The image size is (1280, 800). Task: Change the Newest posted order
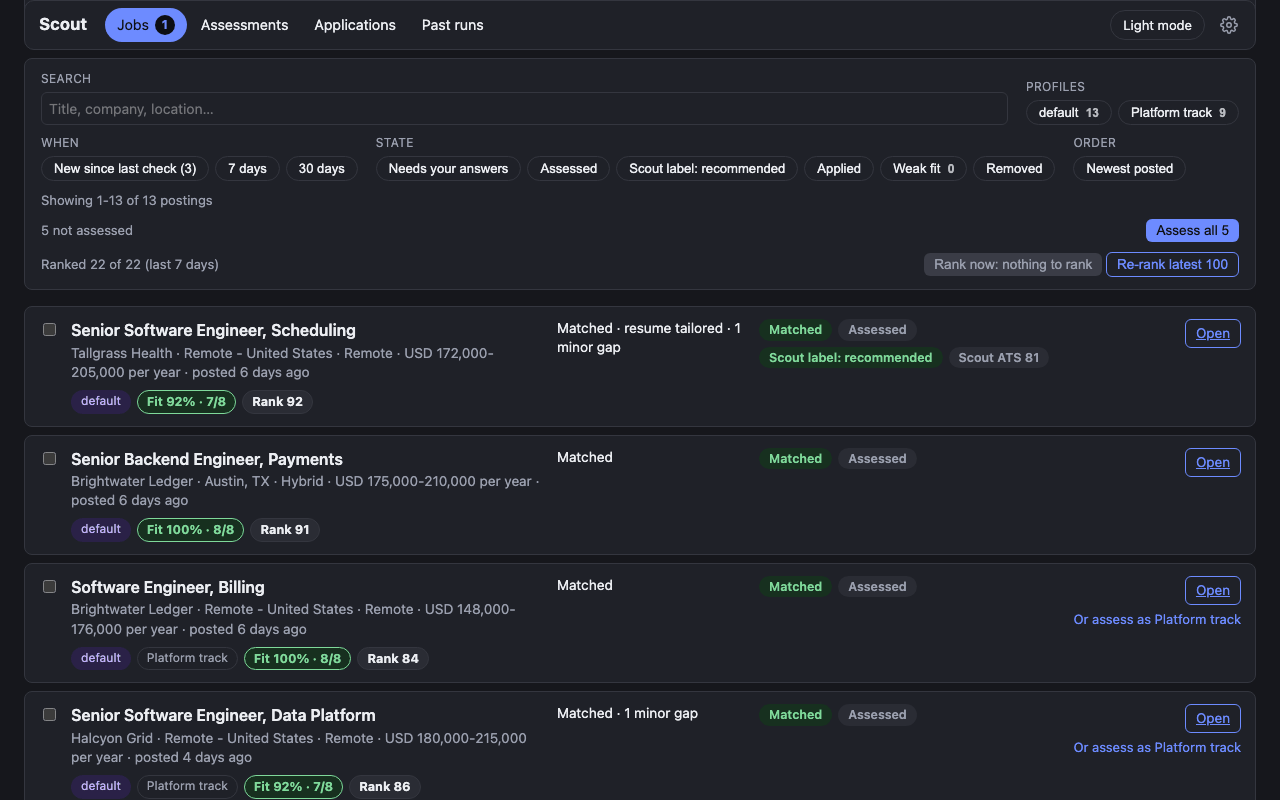click(x=1130, y=169)
